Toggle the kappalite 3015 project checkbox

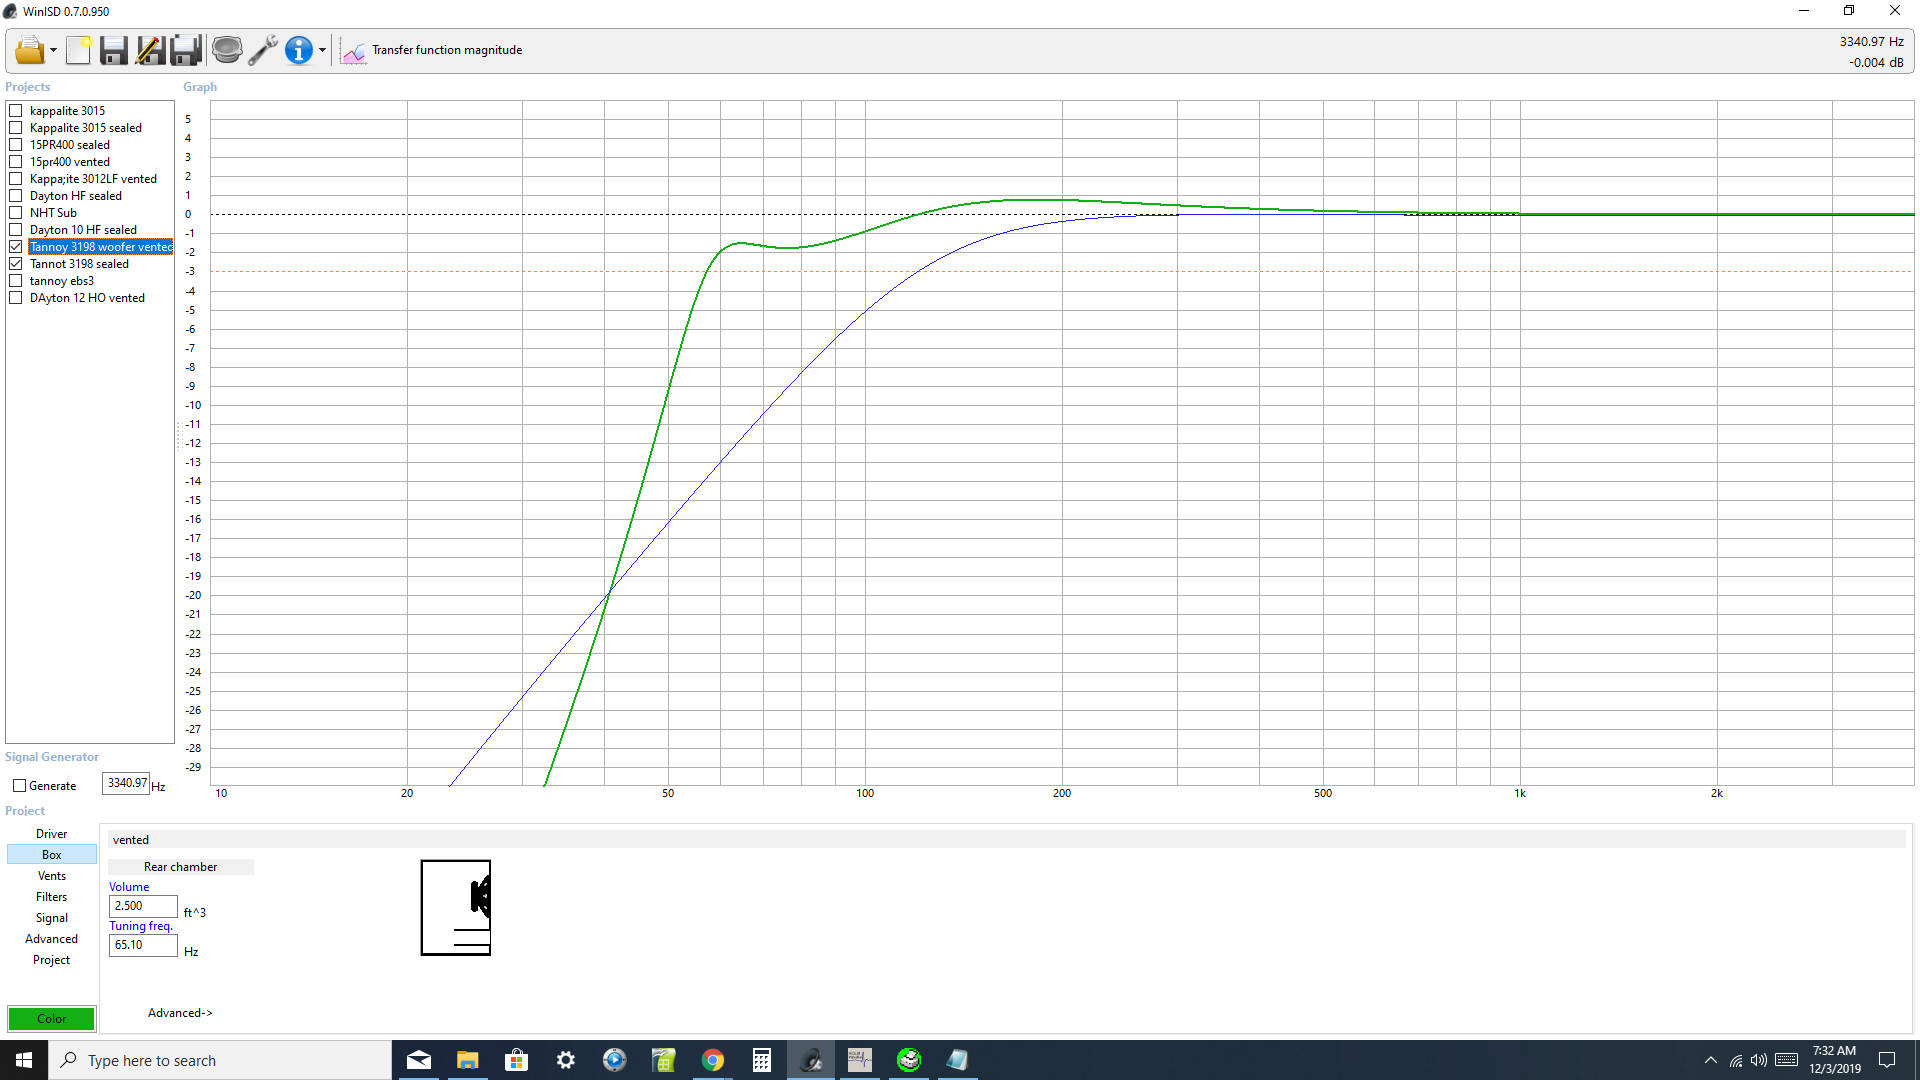coord(16,111)
